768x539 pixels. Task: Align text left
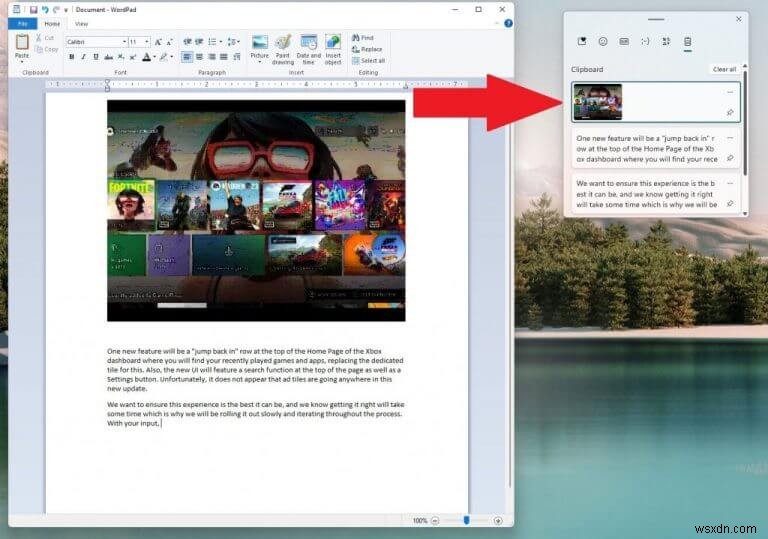point(187,57)
